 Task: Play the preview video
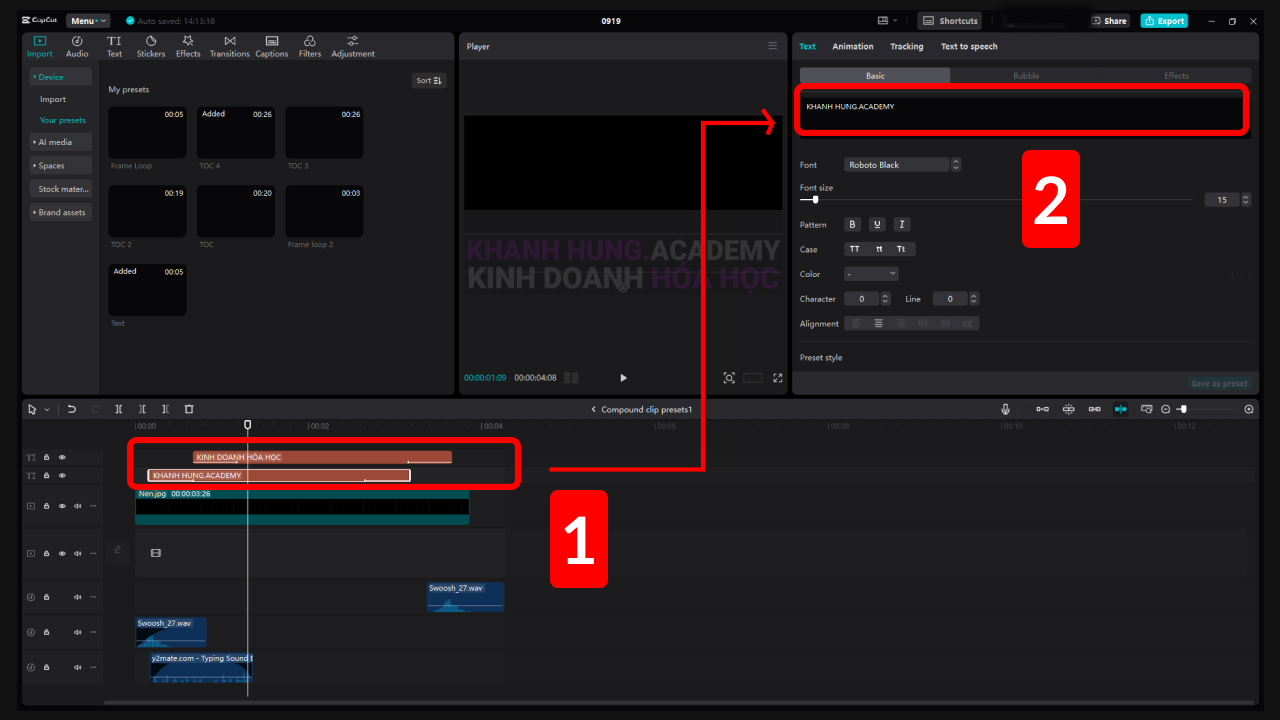[623, 378]
